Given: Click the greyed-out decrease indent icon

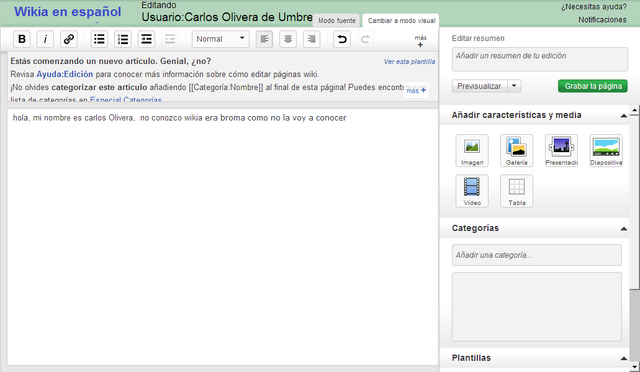Looking at the screenshot, I should (x=170, y=39).
